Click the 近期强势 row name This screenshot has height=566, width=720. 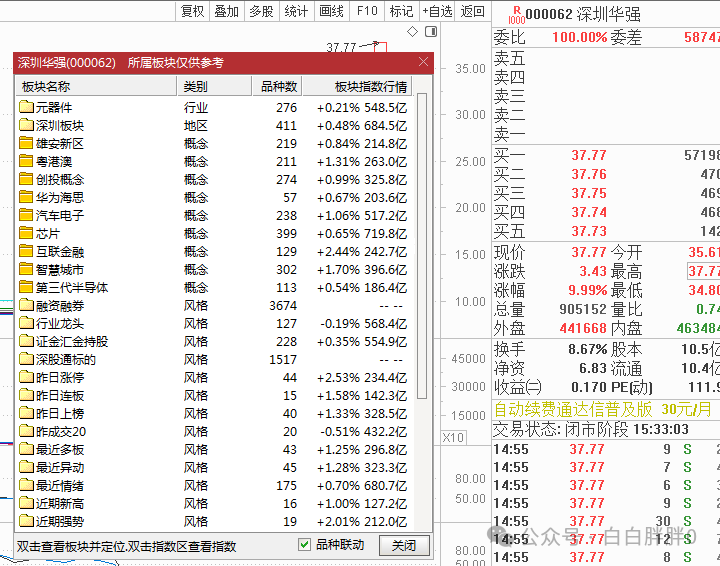coord(60,521)
